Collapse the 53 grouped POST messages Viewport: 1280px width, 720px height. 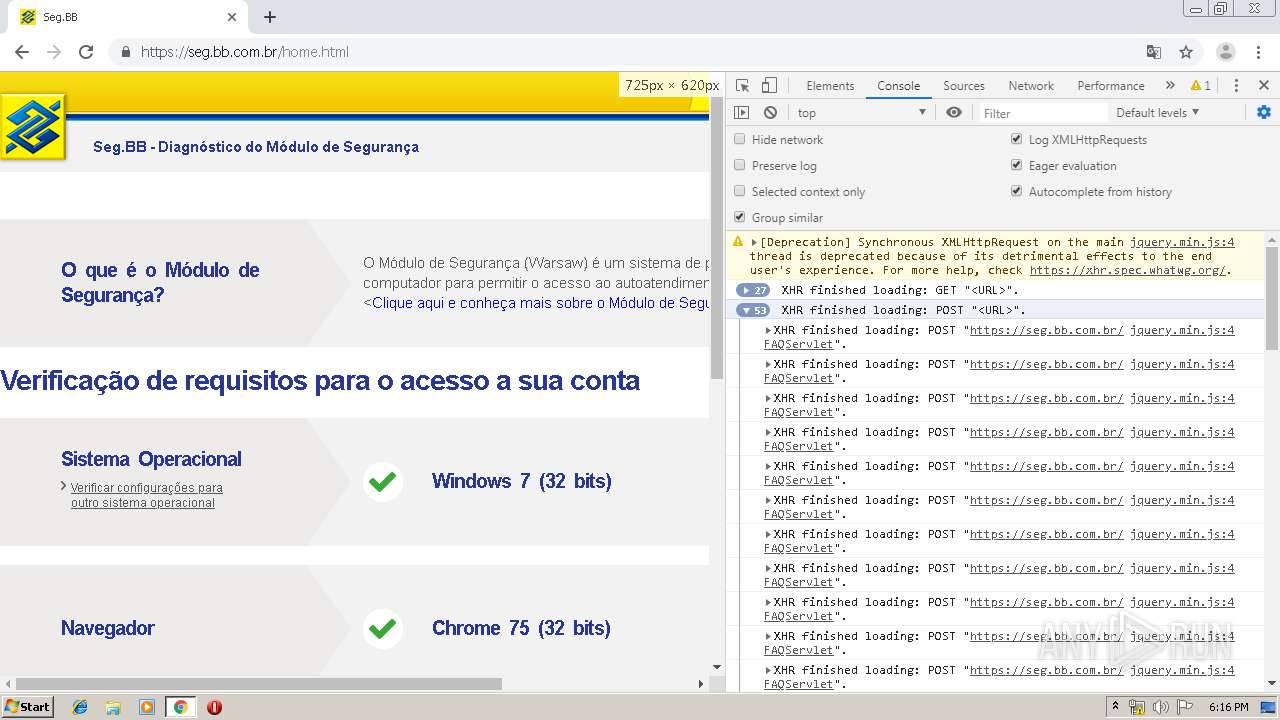(753, 310)
